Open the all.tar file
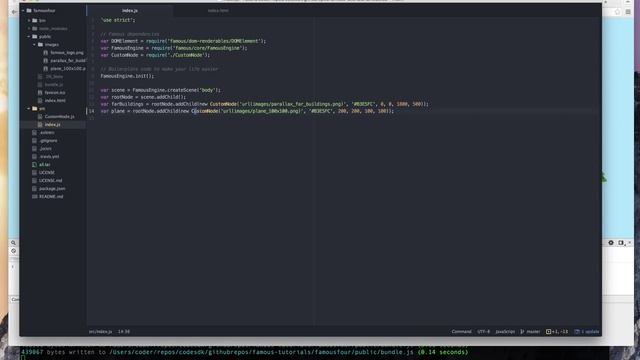 pos(44,164)
